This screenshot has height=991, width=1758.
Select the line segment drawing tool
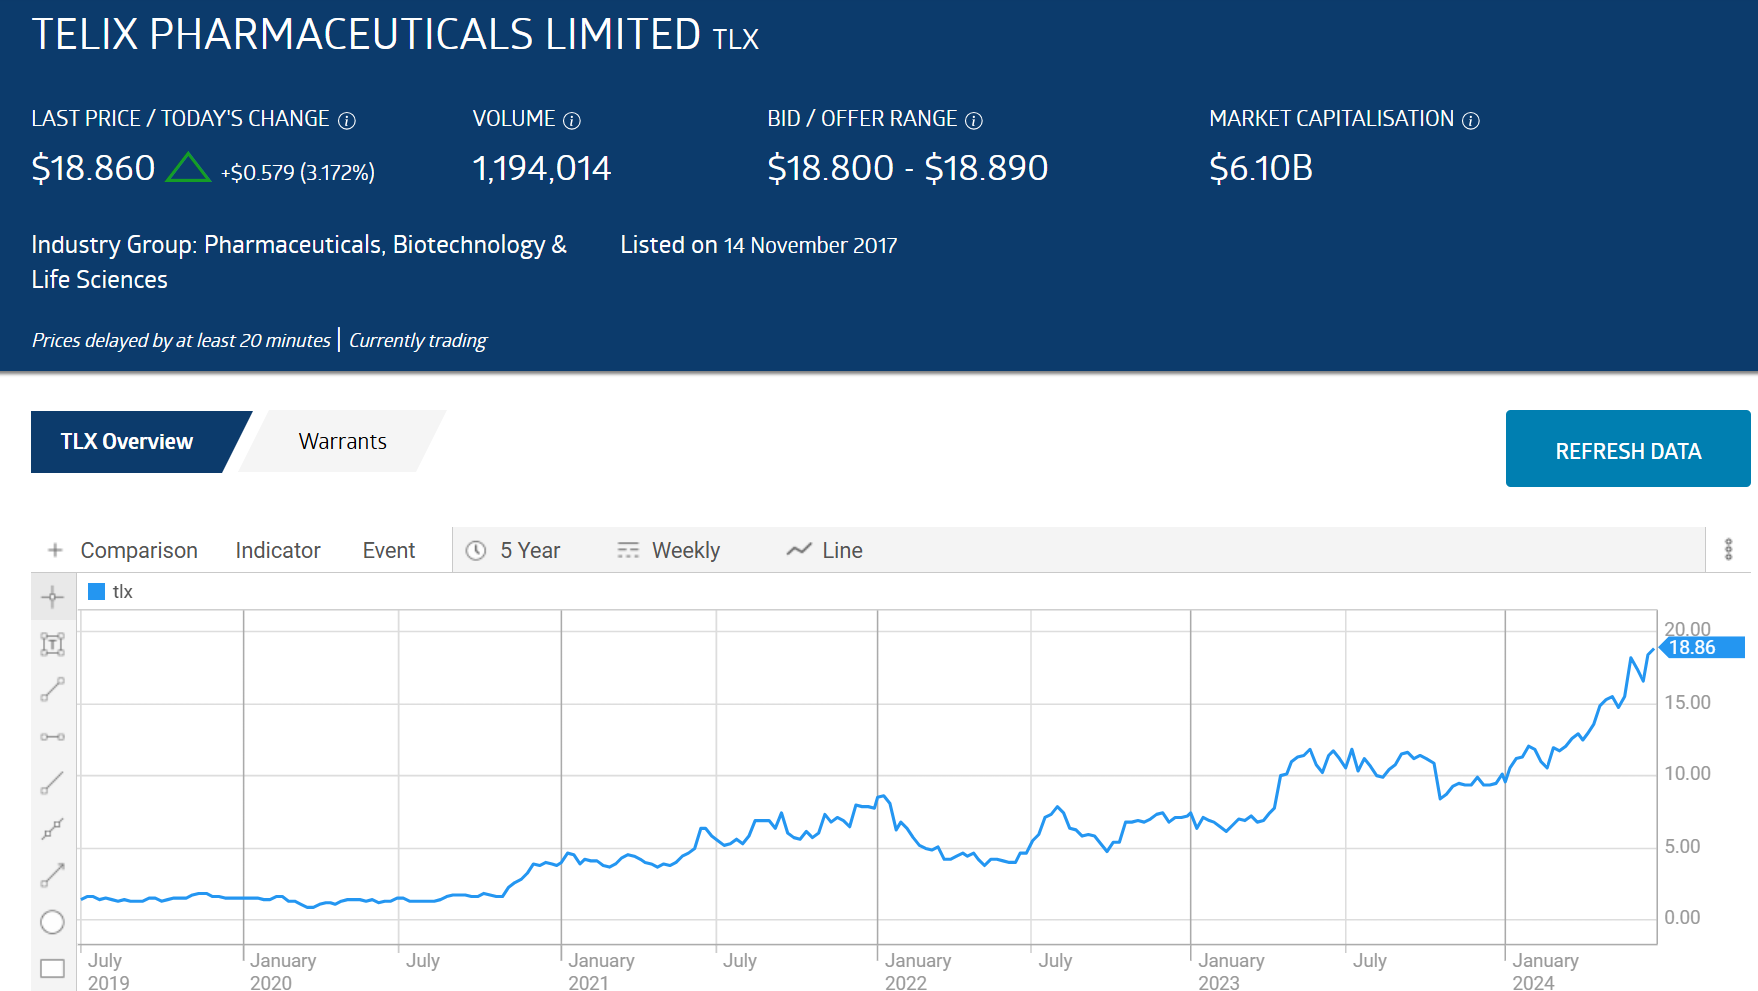click(x=52, y=690)
